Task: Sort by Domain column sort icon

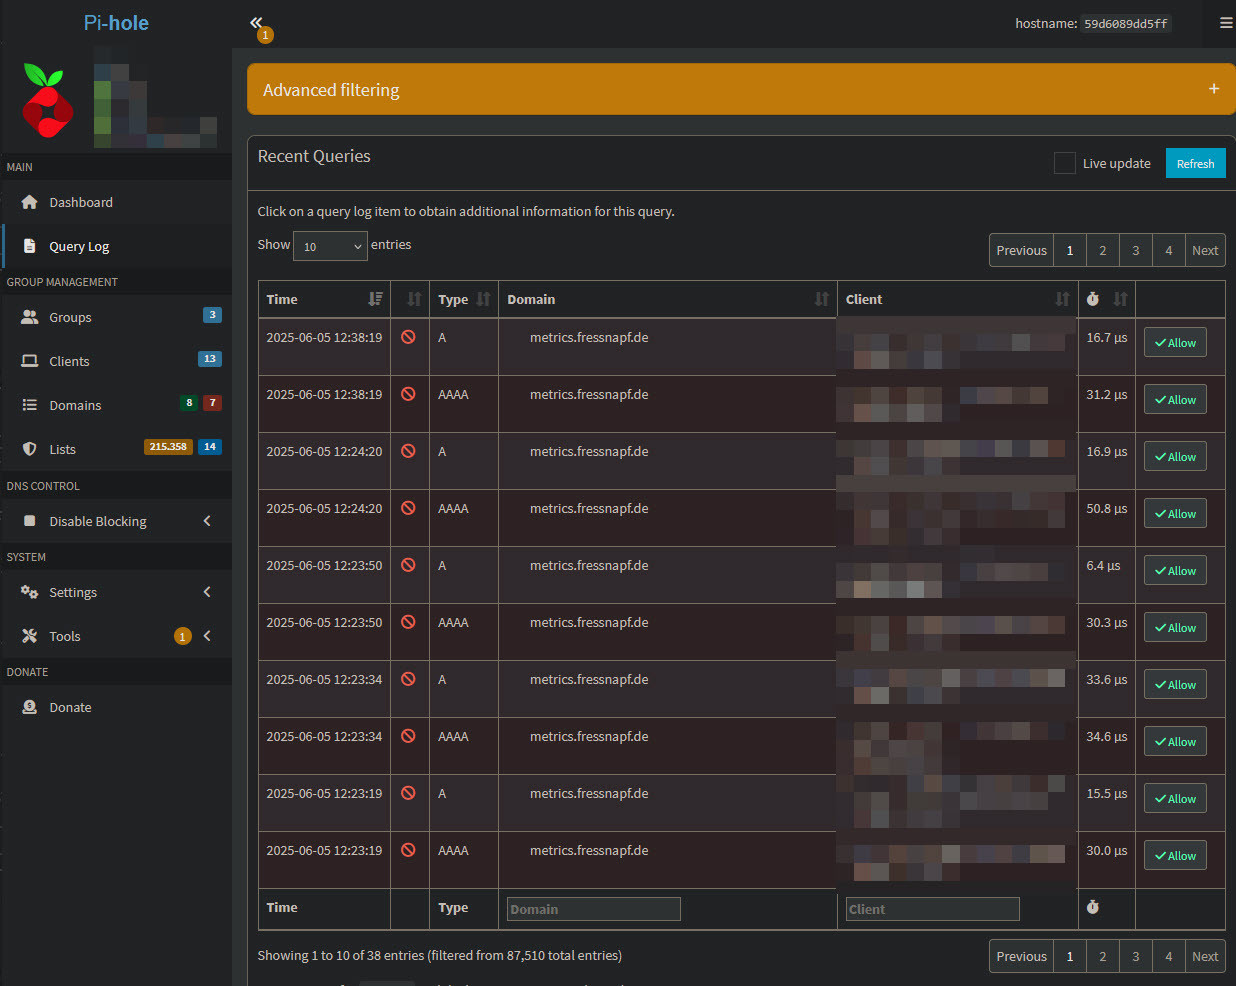Action: [x=821, y=299]
